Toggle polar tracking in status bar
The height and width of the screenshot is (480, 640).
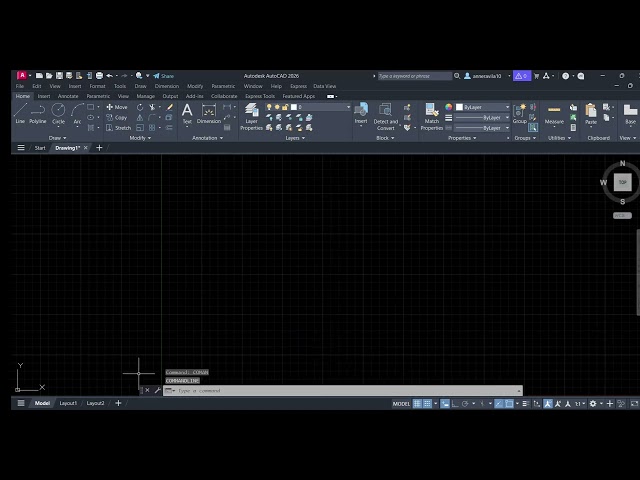pos(465,403)
